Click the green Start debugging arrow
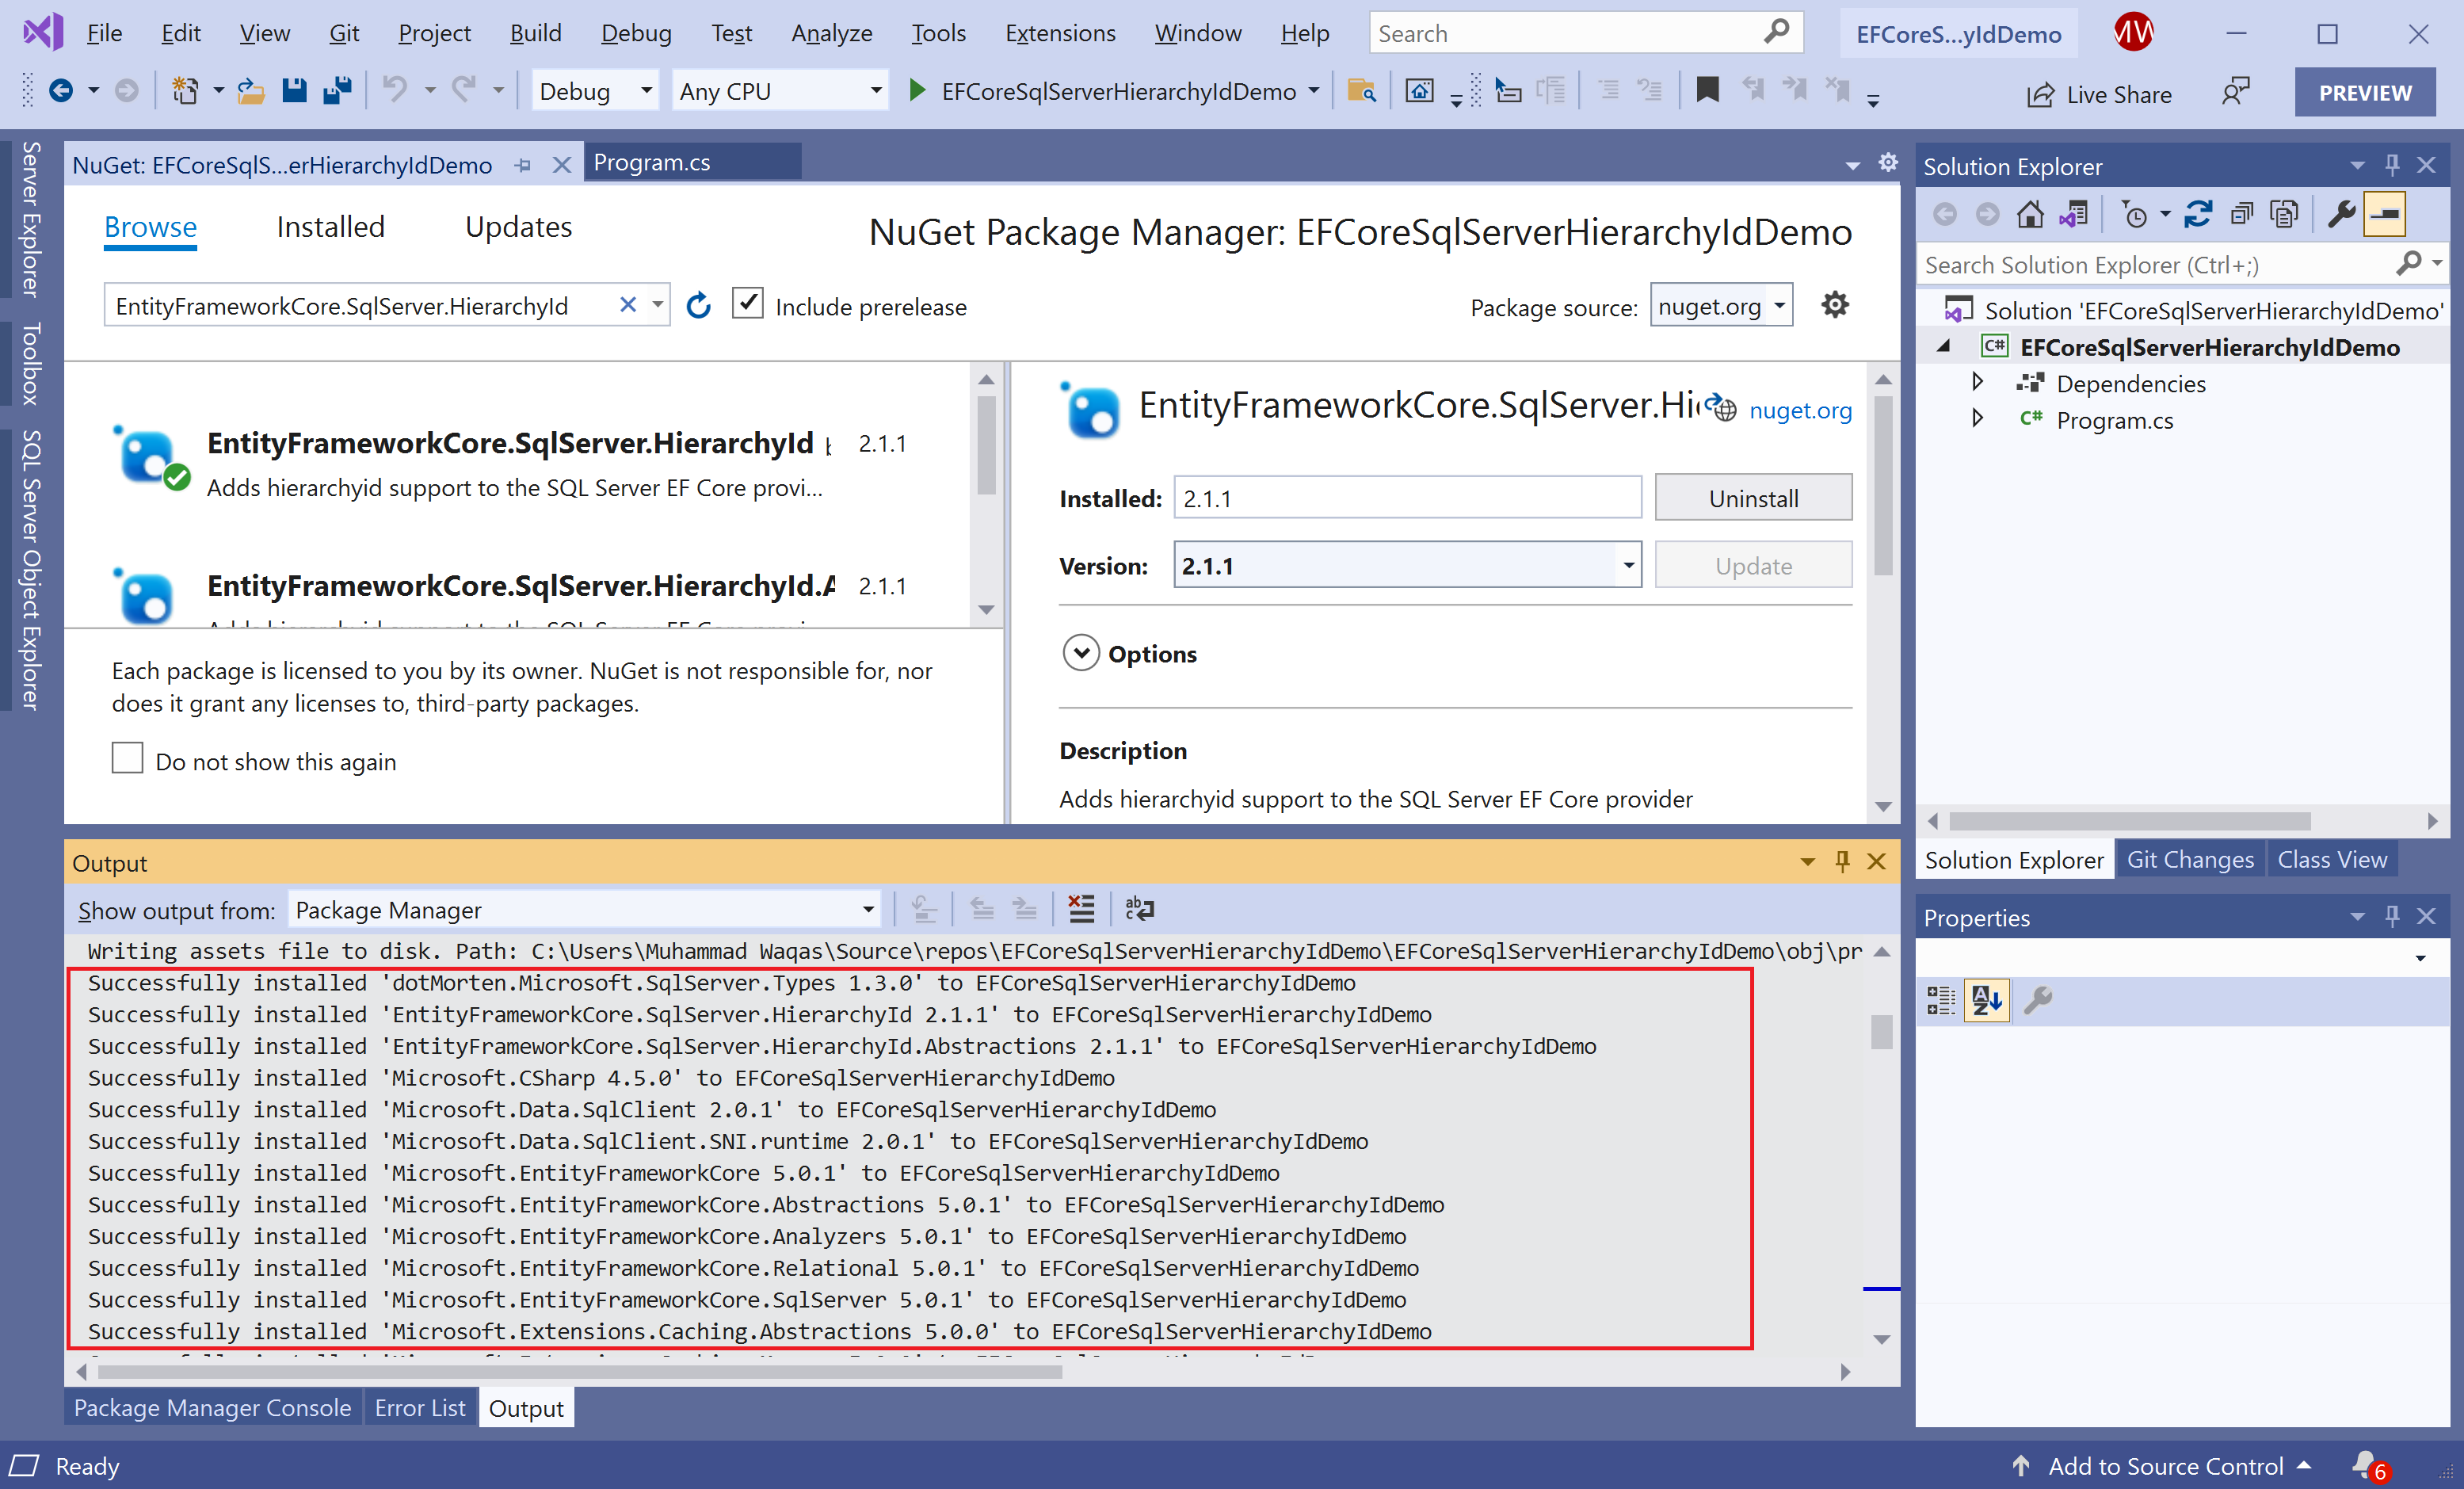Viewport: 2464px width, 1489px height. coord(916,91)
